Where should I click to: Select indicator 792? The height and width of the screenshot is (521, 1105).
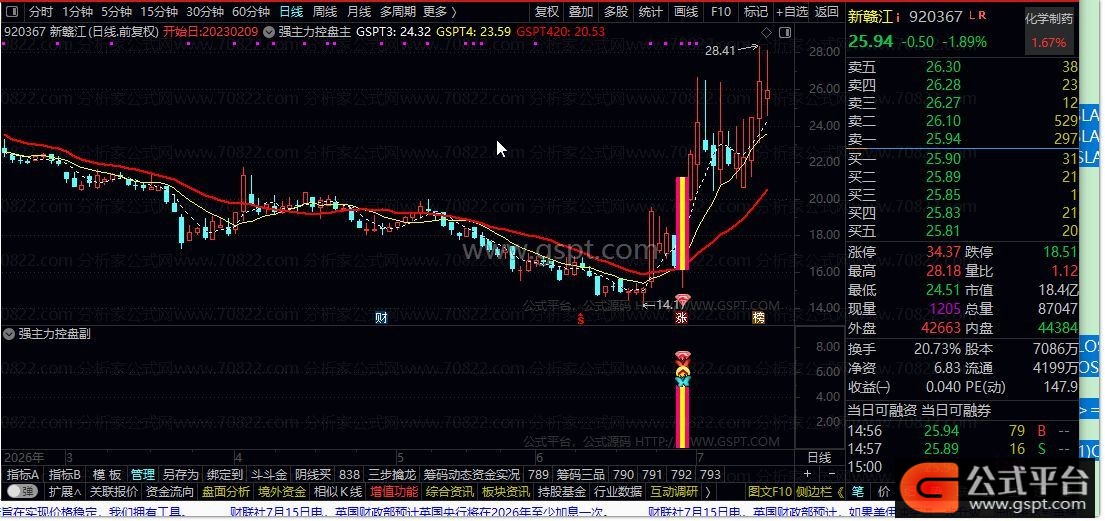tap(681, 474)
